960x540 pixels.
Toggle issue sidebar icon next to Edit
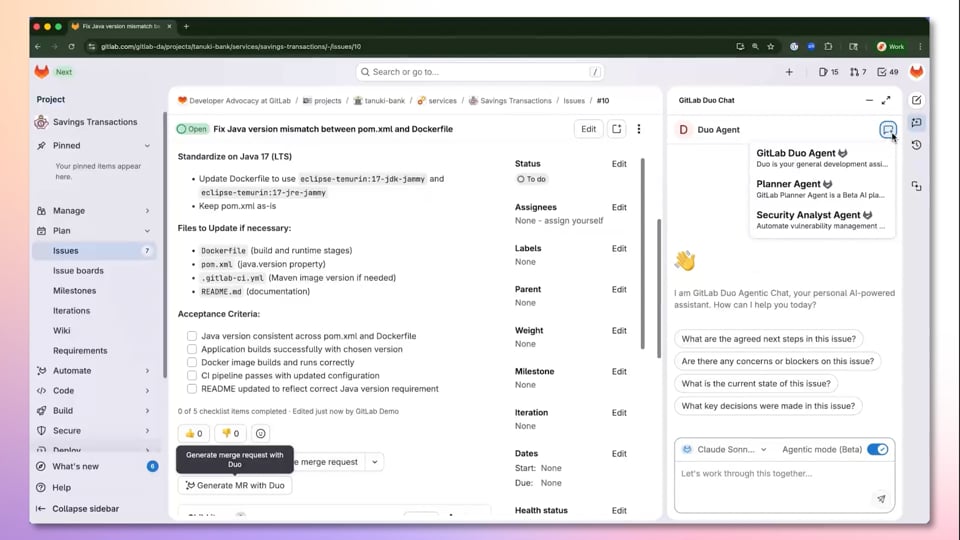[x=617, y=129]
